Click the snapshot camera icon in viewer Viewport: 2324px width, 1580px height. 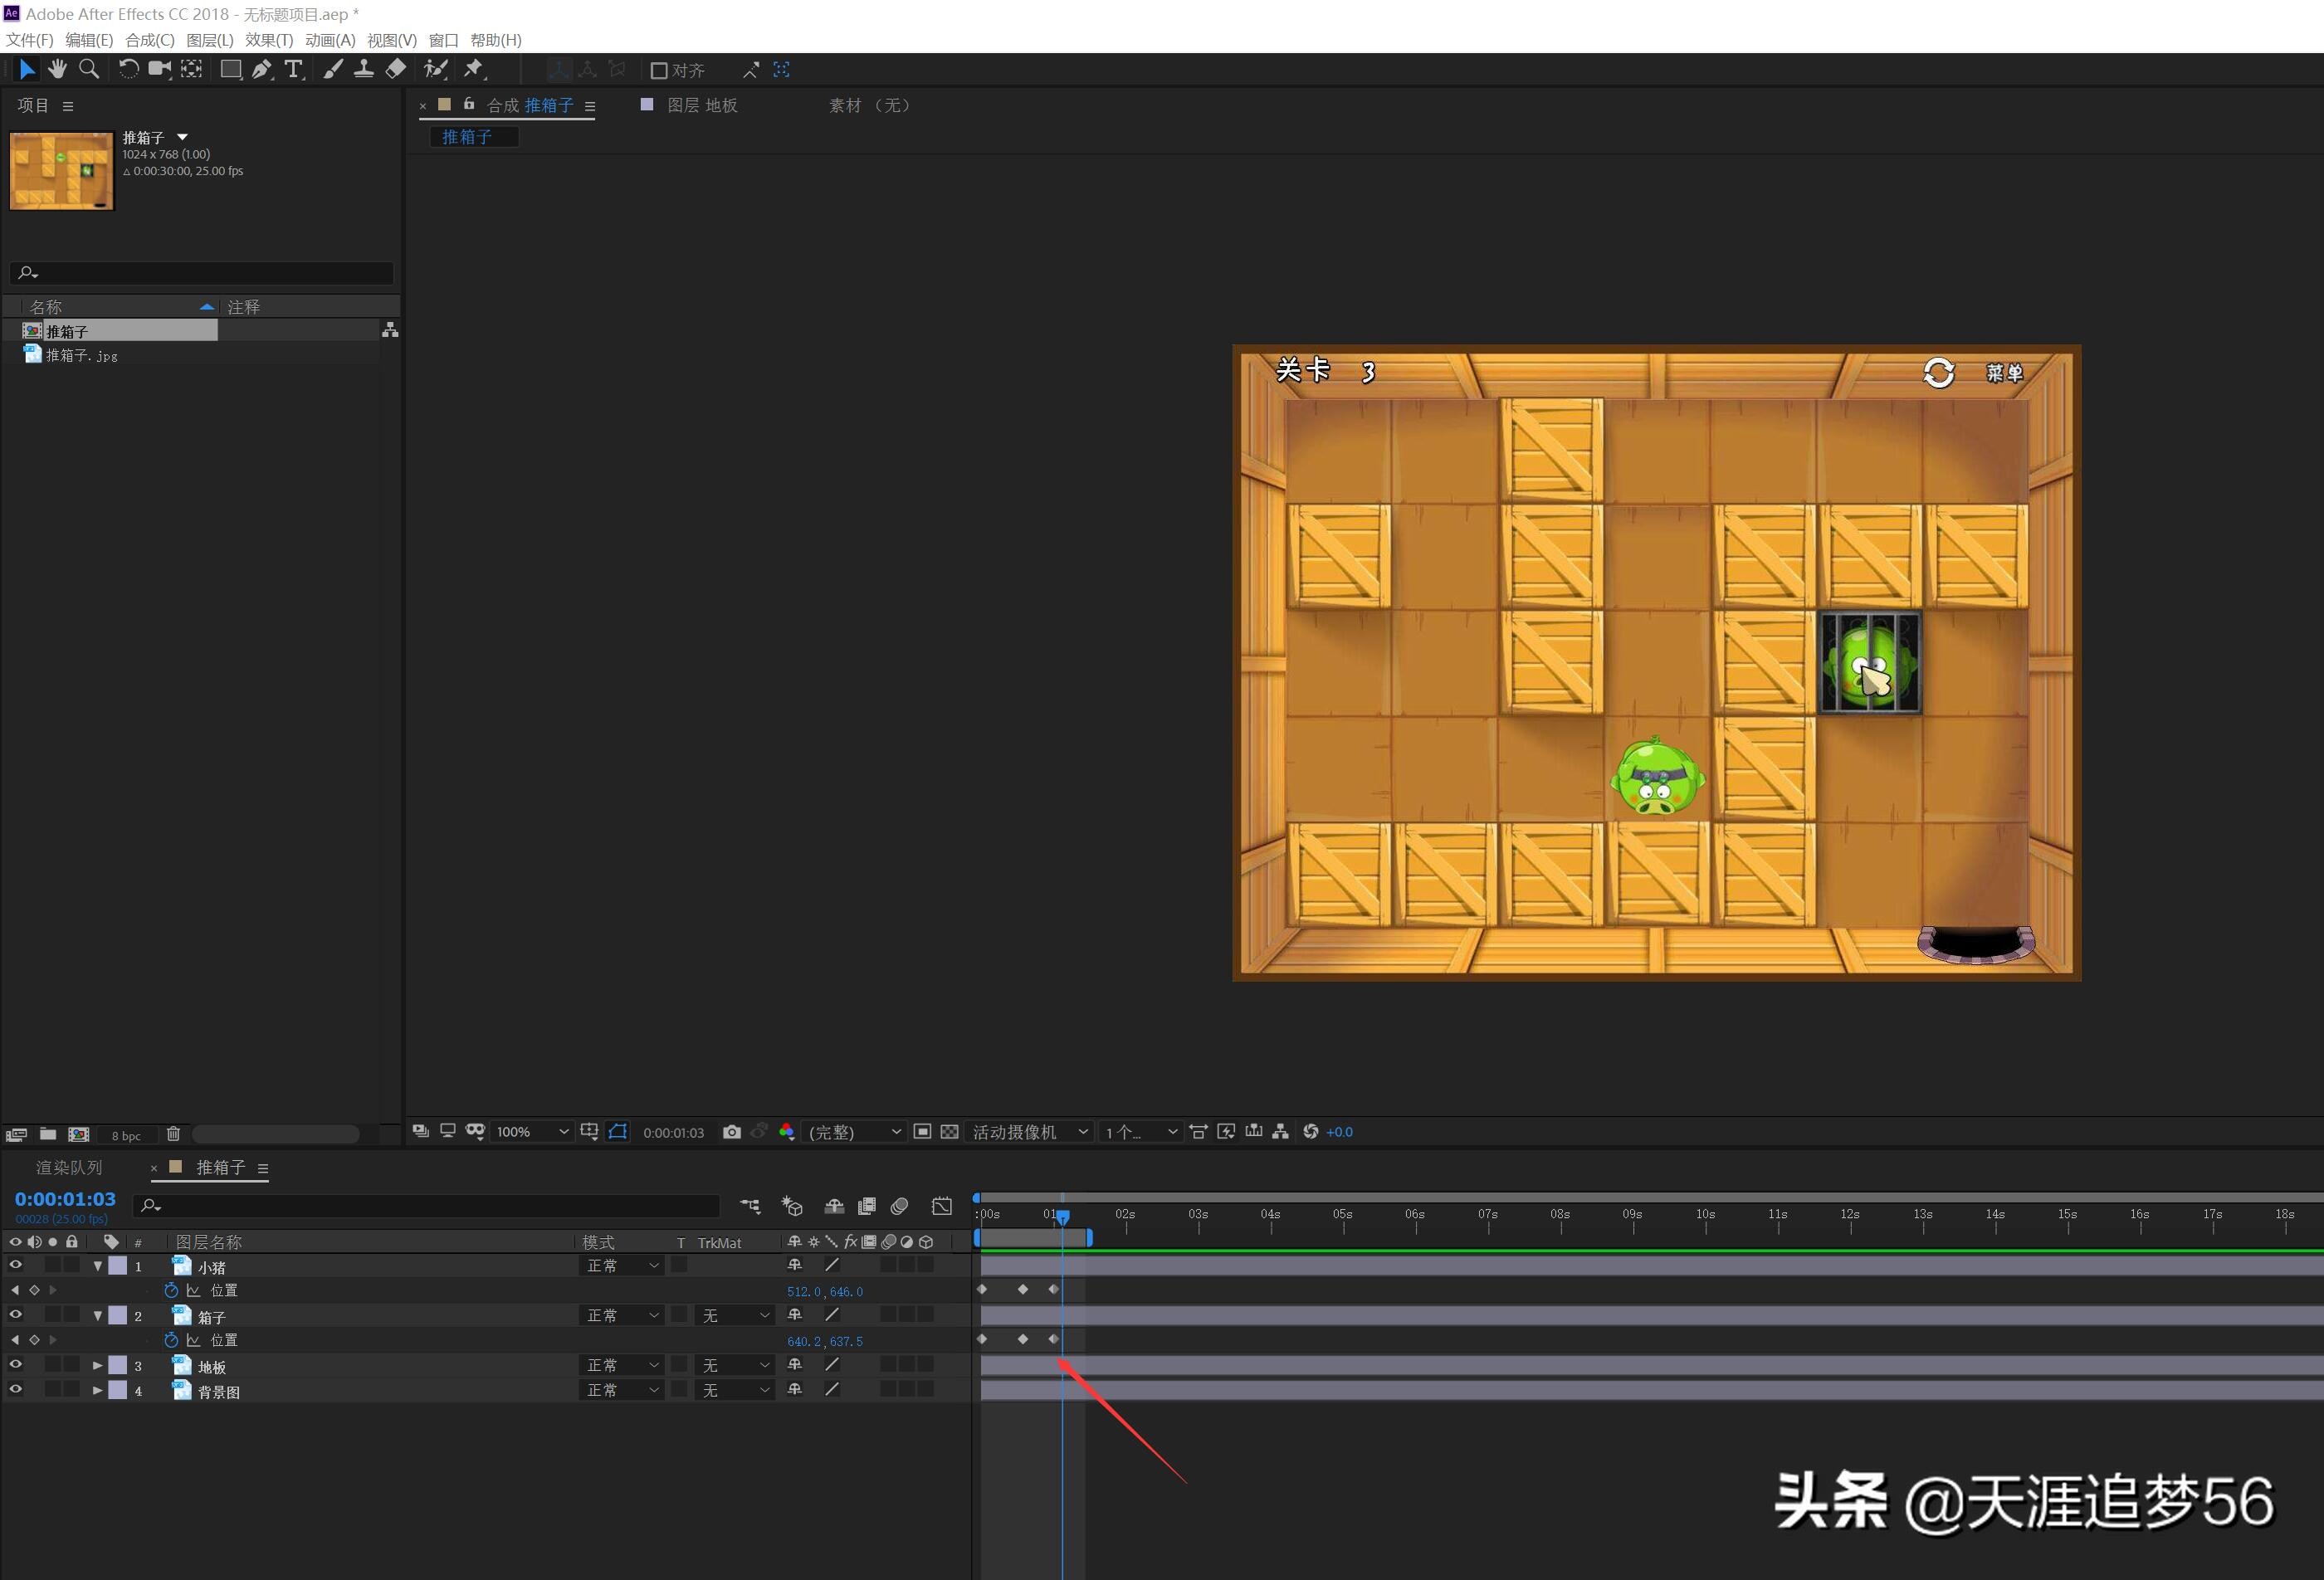[732, 1132]
